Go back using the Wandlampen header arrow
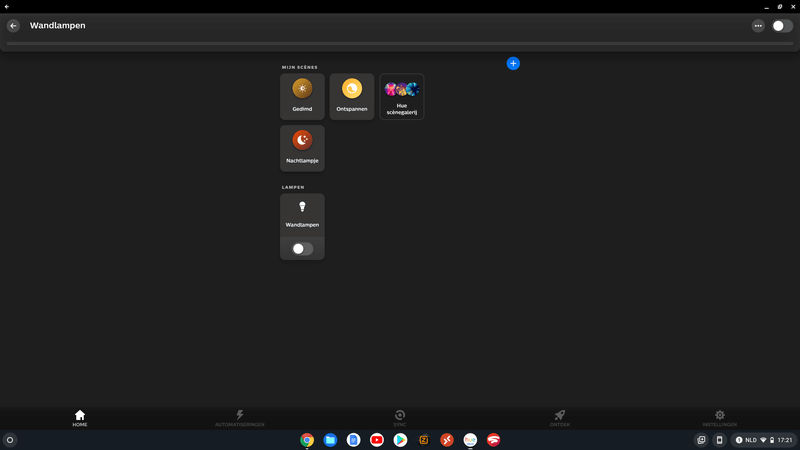The width and height of the screenshot is (800, 450). pyautogui.click(x=13, y=26)
